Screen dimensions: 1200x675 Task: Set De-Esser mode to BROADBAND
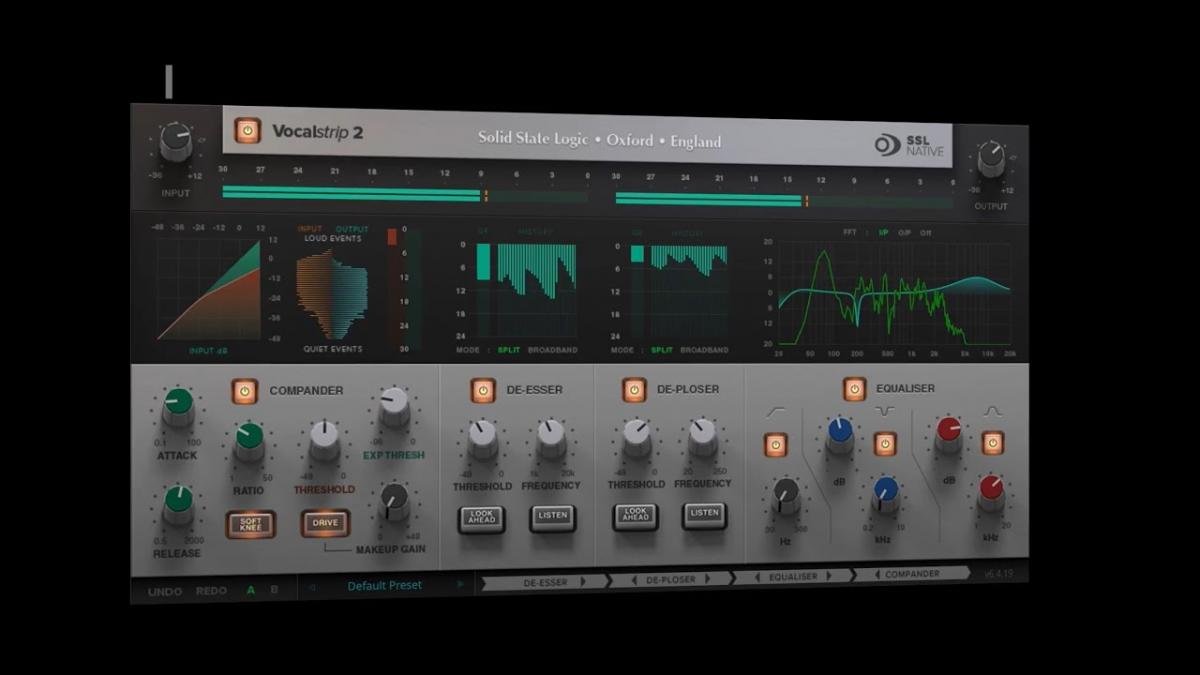[552, 351]
